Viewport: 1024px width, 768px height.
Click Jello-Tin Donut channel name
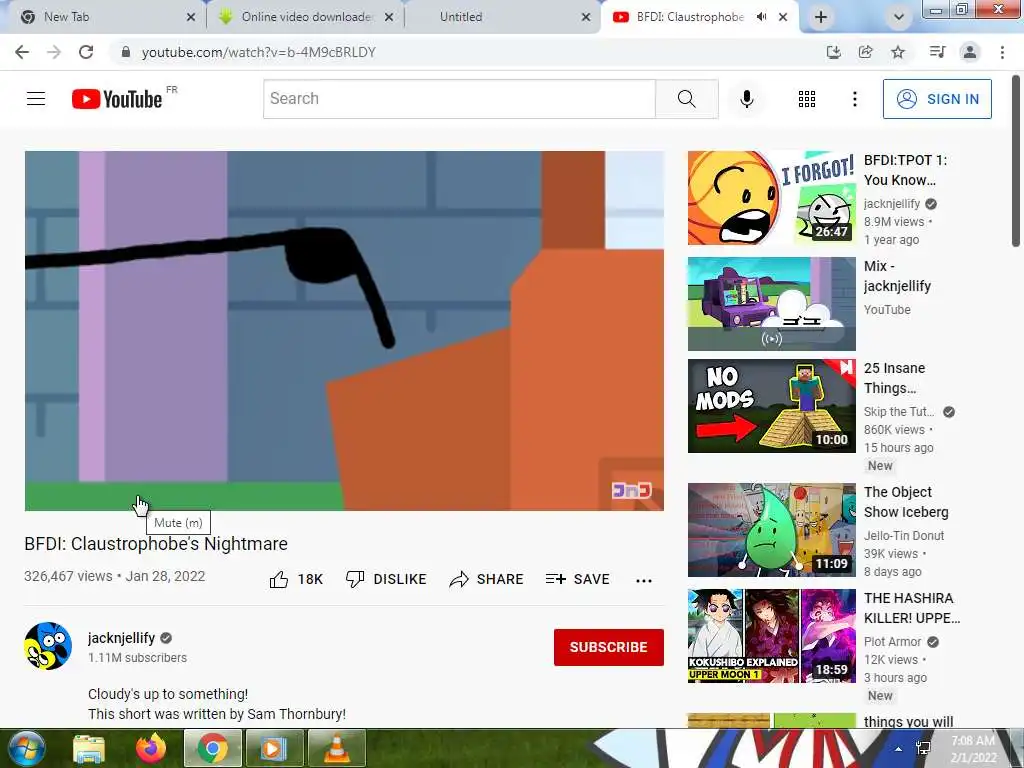(x=904, y=536)
